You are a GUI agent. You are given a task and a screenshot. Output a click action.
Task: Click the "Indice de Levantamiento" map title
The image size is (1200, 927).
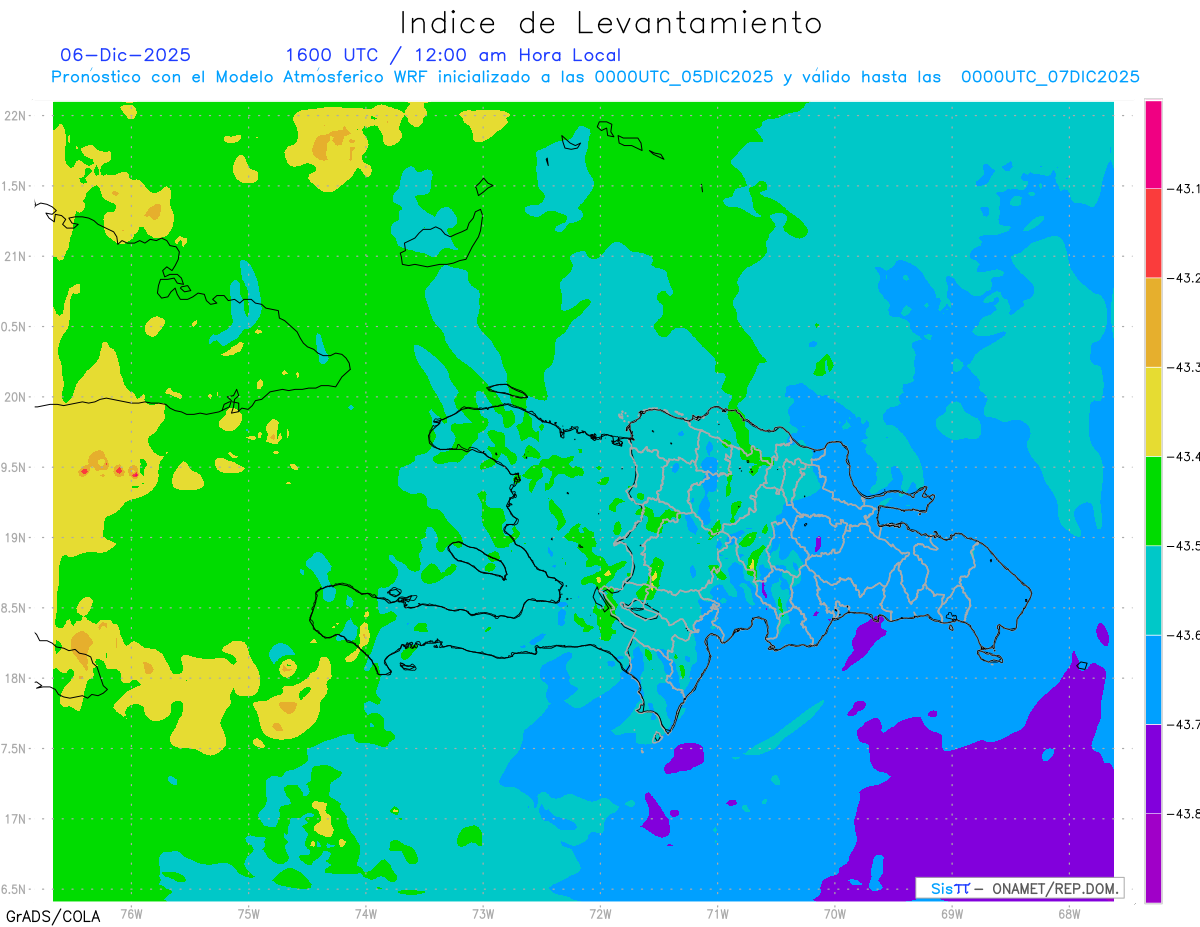point(610,23)
